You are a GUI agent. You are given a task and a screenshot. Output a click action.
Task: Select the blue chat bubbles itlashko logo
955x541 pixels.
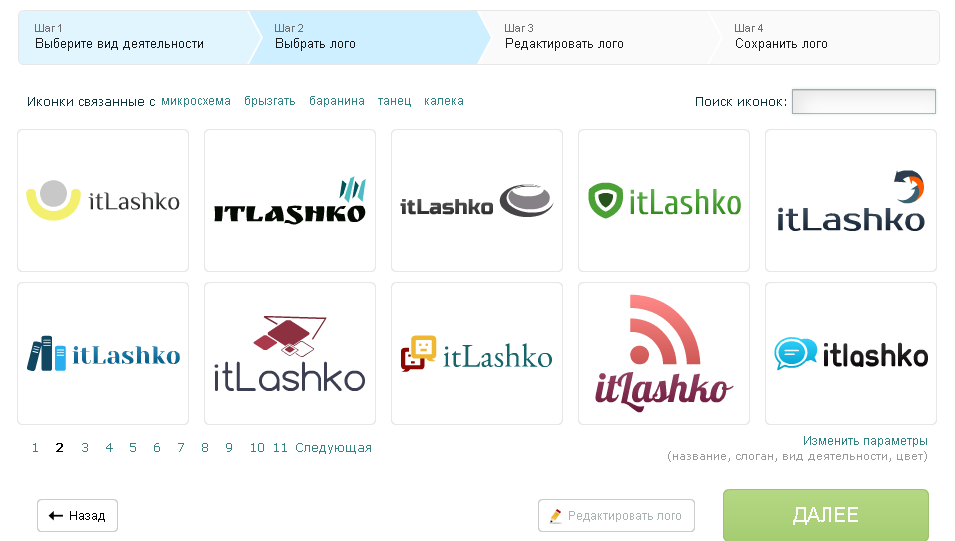(x=851, y=353)
